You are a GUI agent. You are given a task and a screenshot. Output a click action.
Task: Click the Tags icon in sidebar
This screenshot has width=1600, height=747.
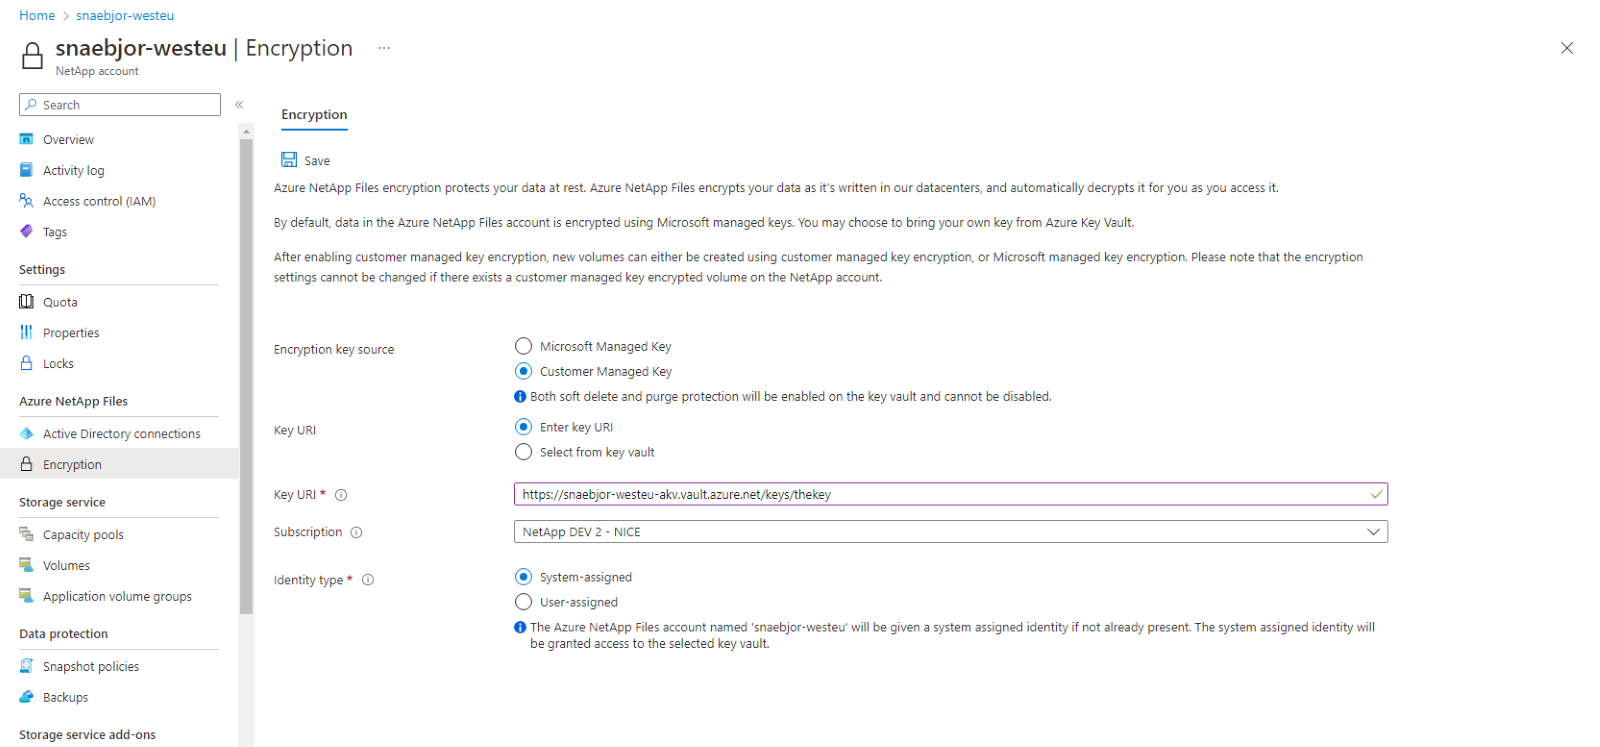pyautogui.click(x=27, y=231)
